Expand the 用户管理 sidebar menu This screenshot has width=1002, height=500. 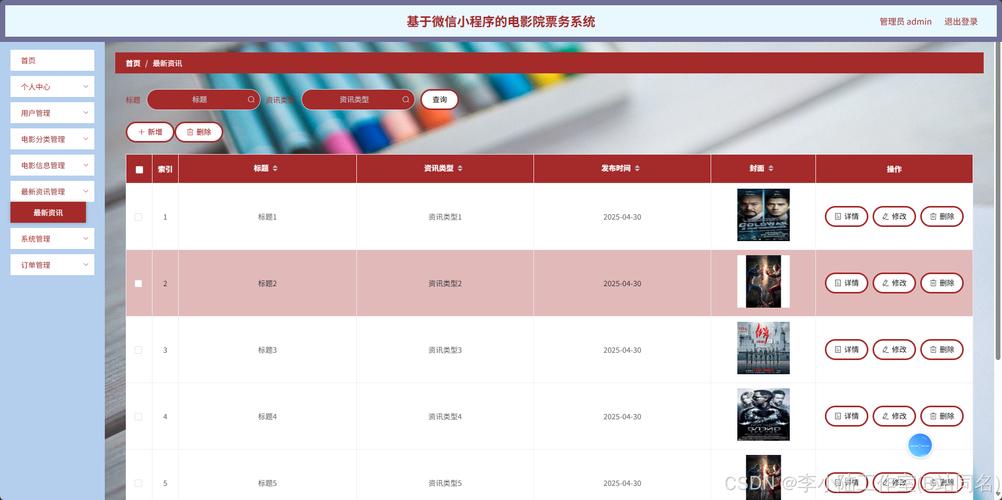pos(52,113)
